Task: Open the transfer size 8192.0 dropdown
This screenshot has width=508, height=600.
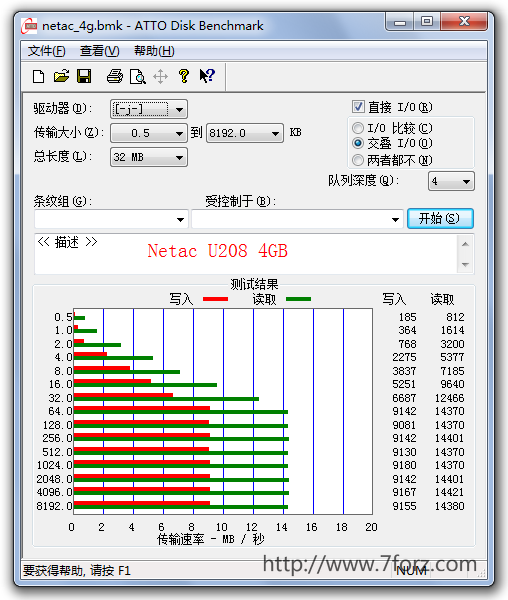Action: [245, 133]
